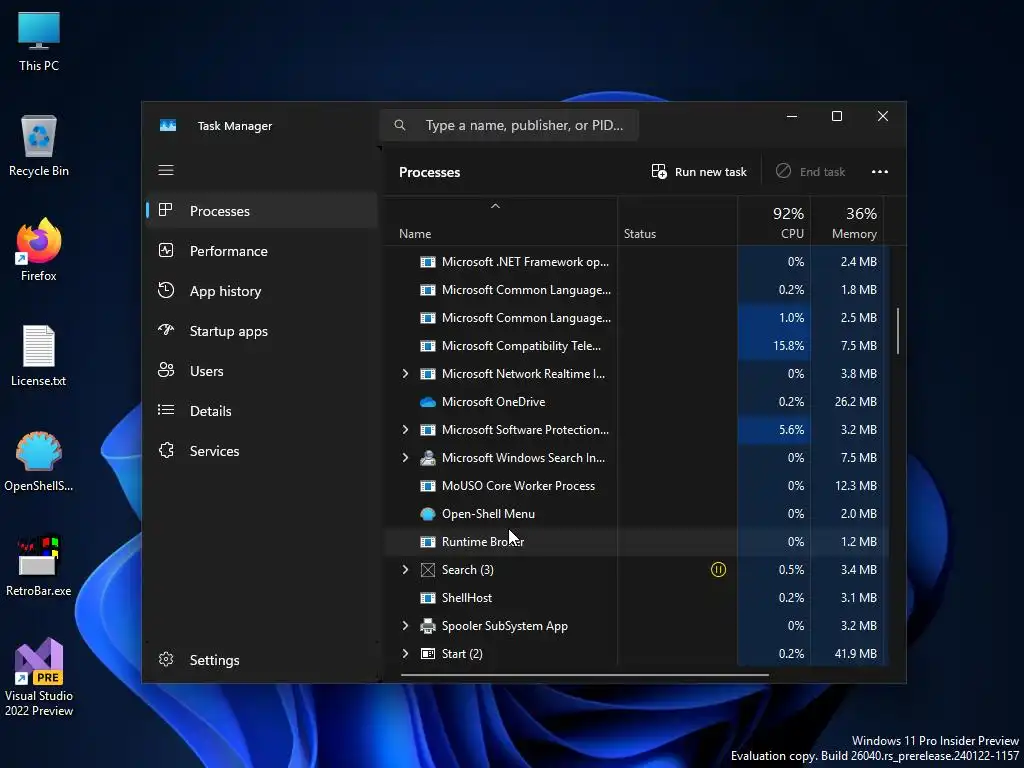Screen dimensions: 1024x768
Task: Click the Spooler SubSystem printer icon
Action: 428,626
